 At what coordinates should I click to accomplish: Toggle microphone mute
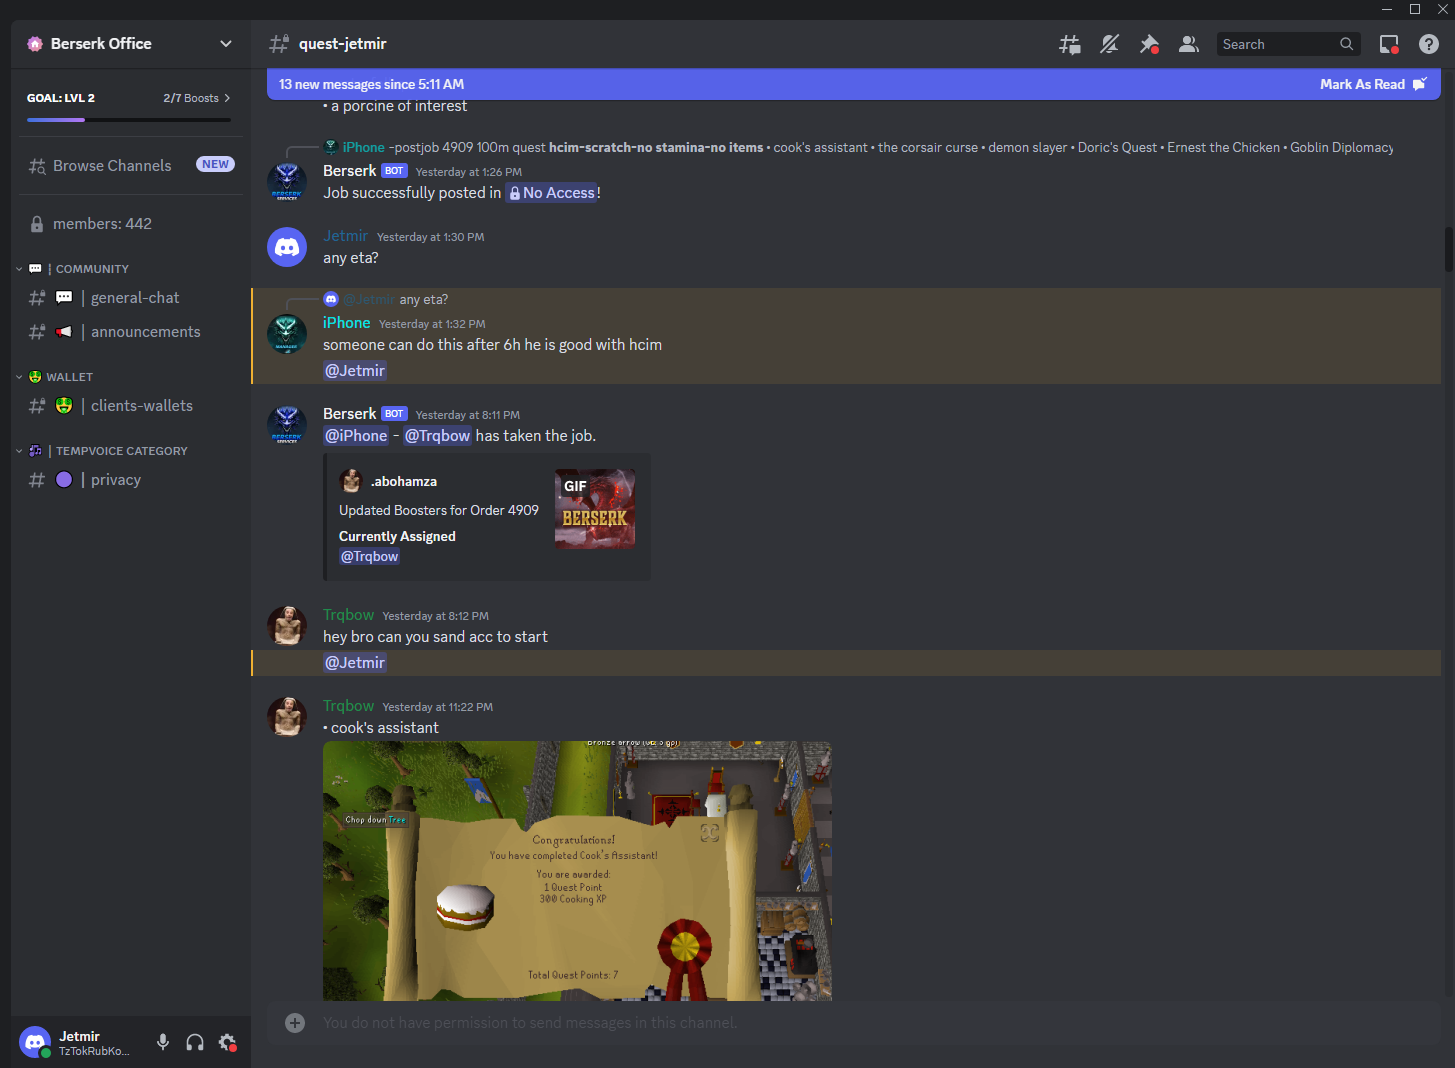click(x=163, y=1043)
